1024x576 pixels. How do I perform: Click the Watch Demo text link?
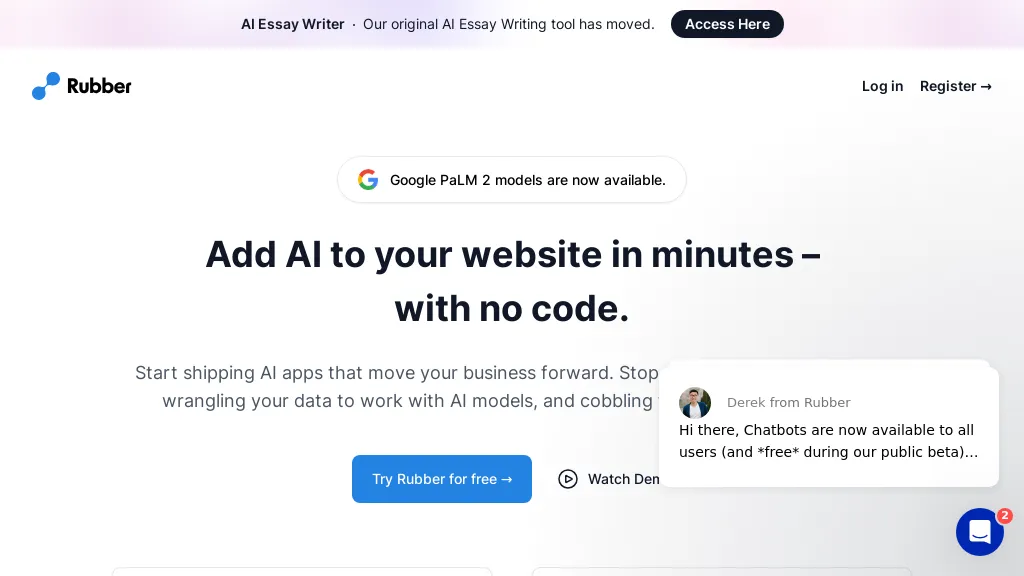[622, 479]
